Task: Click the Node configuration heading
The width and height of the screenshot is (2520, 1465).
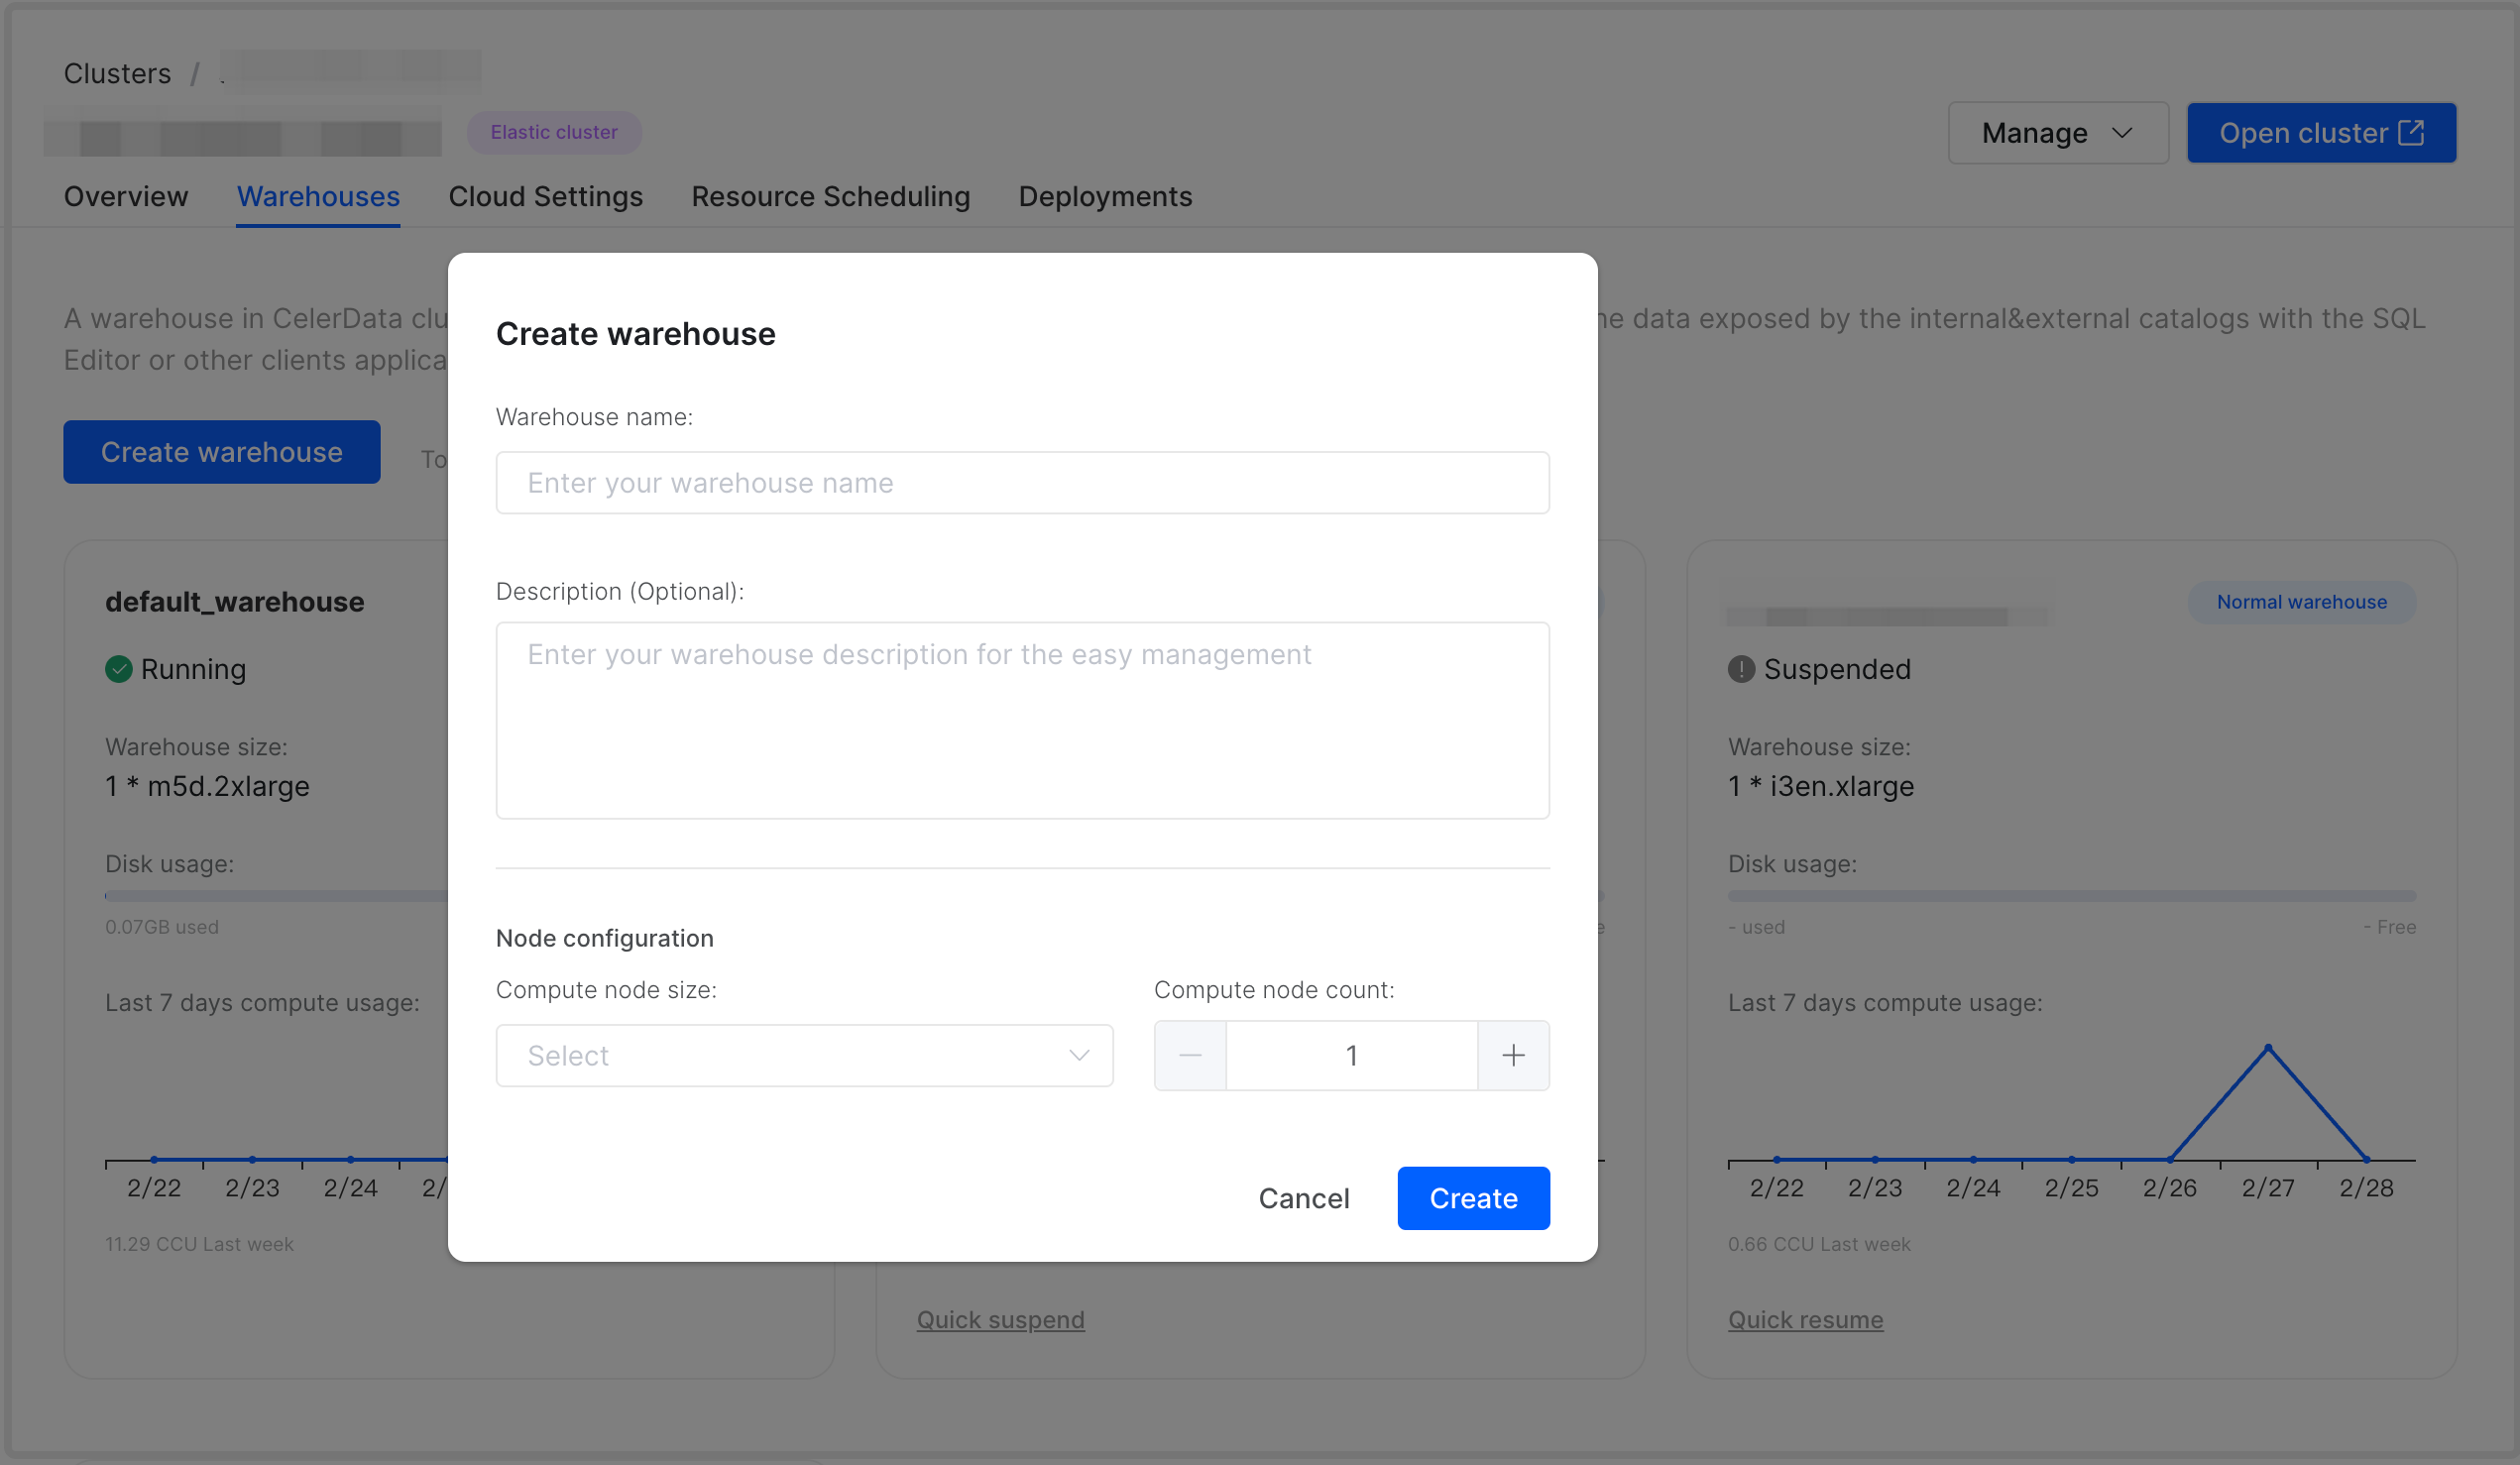Action: (604, 938)
